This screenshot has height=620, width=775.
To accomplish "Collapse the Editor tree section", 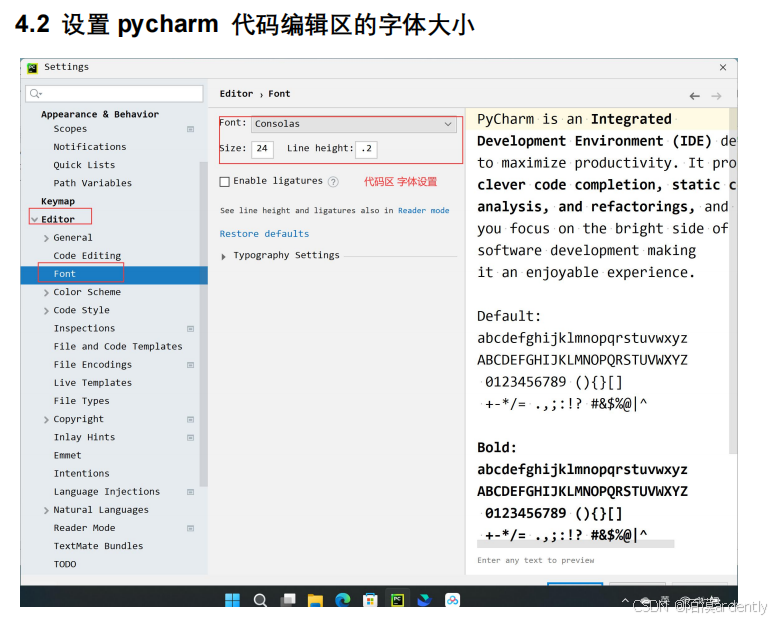I will [x=35, y=220].
